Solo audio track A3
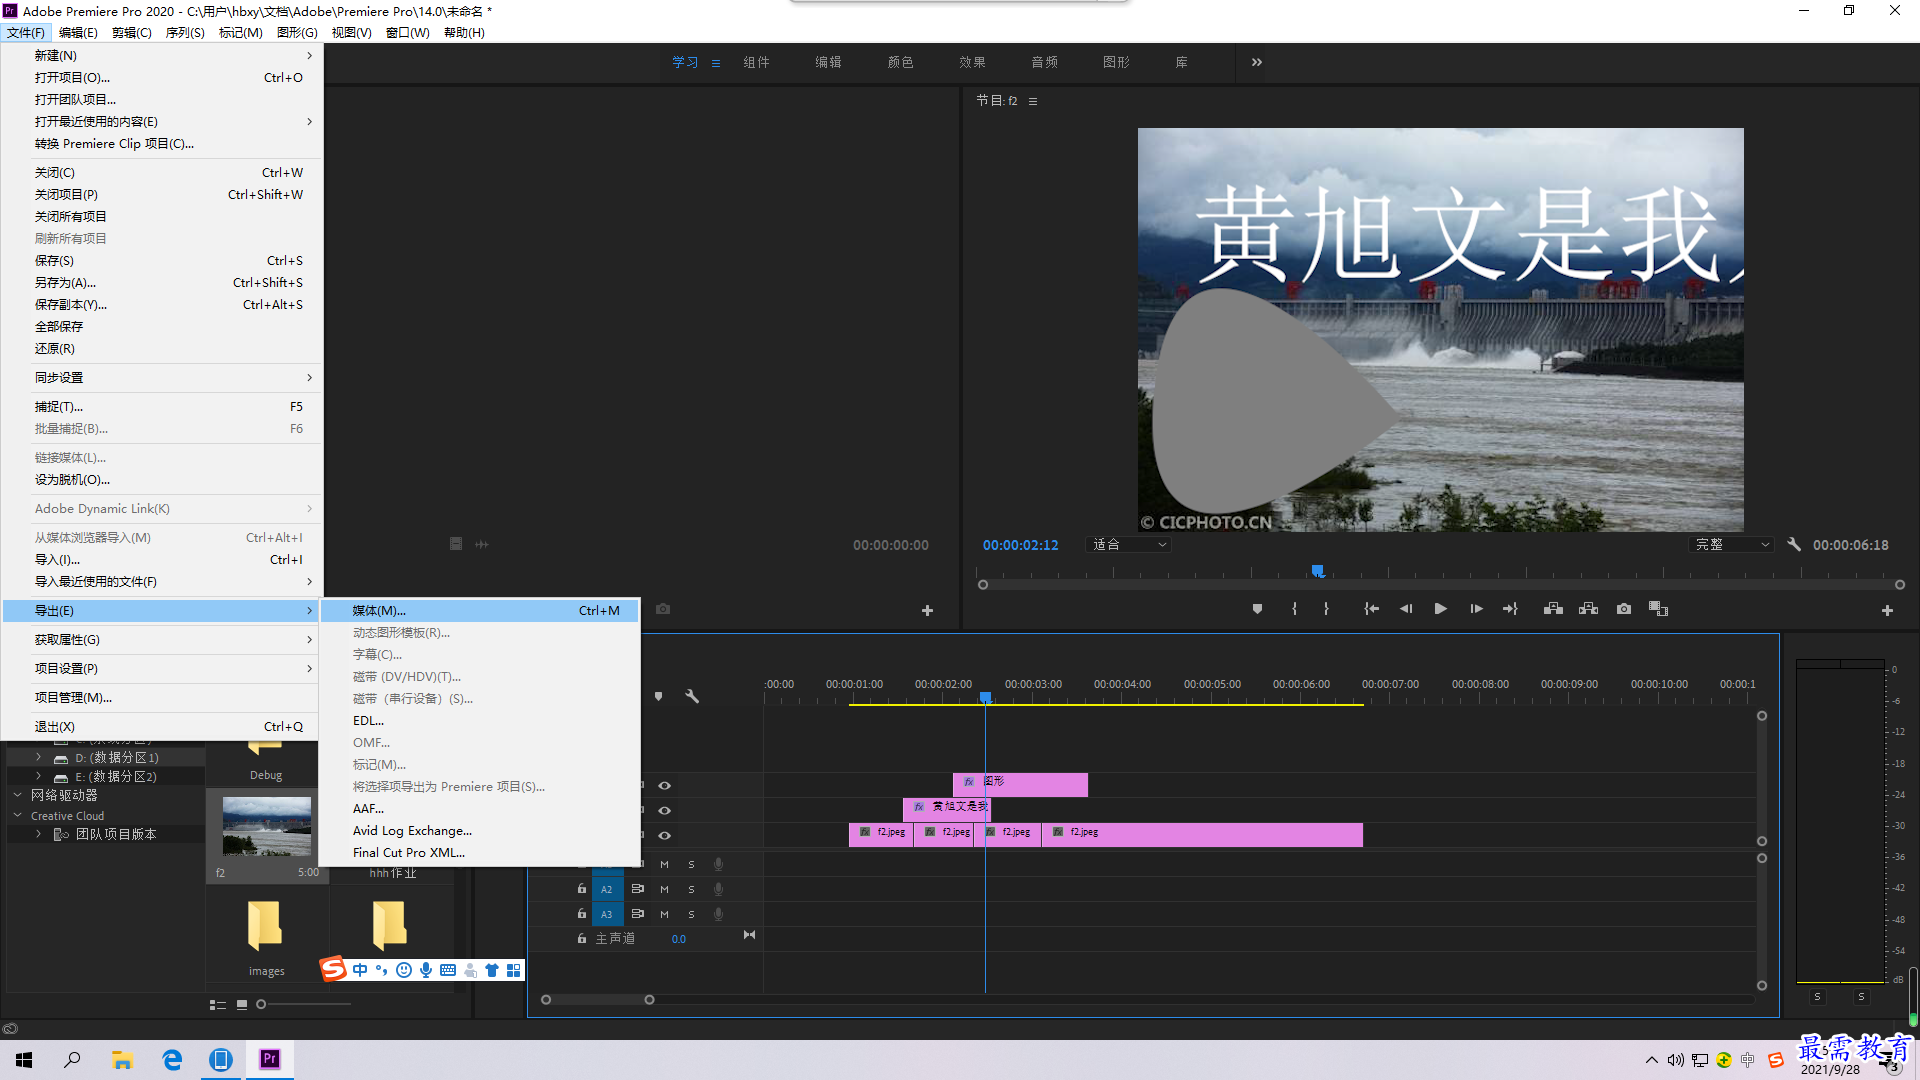Image resolution: width=1920 pixels, height=1080 pixels. click(x=691, y=914)
